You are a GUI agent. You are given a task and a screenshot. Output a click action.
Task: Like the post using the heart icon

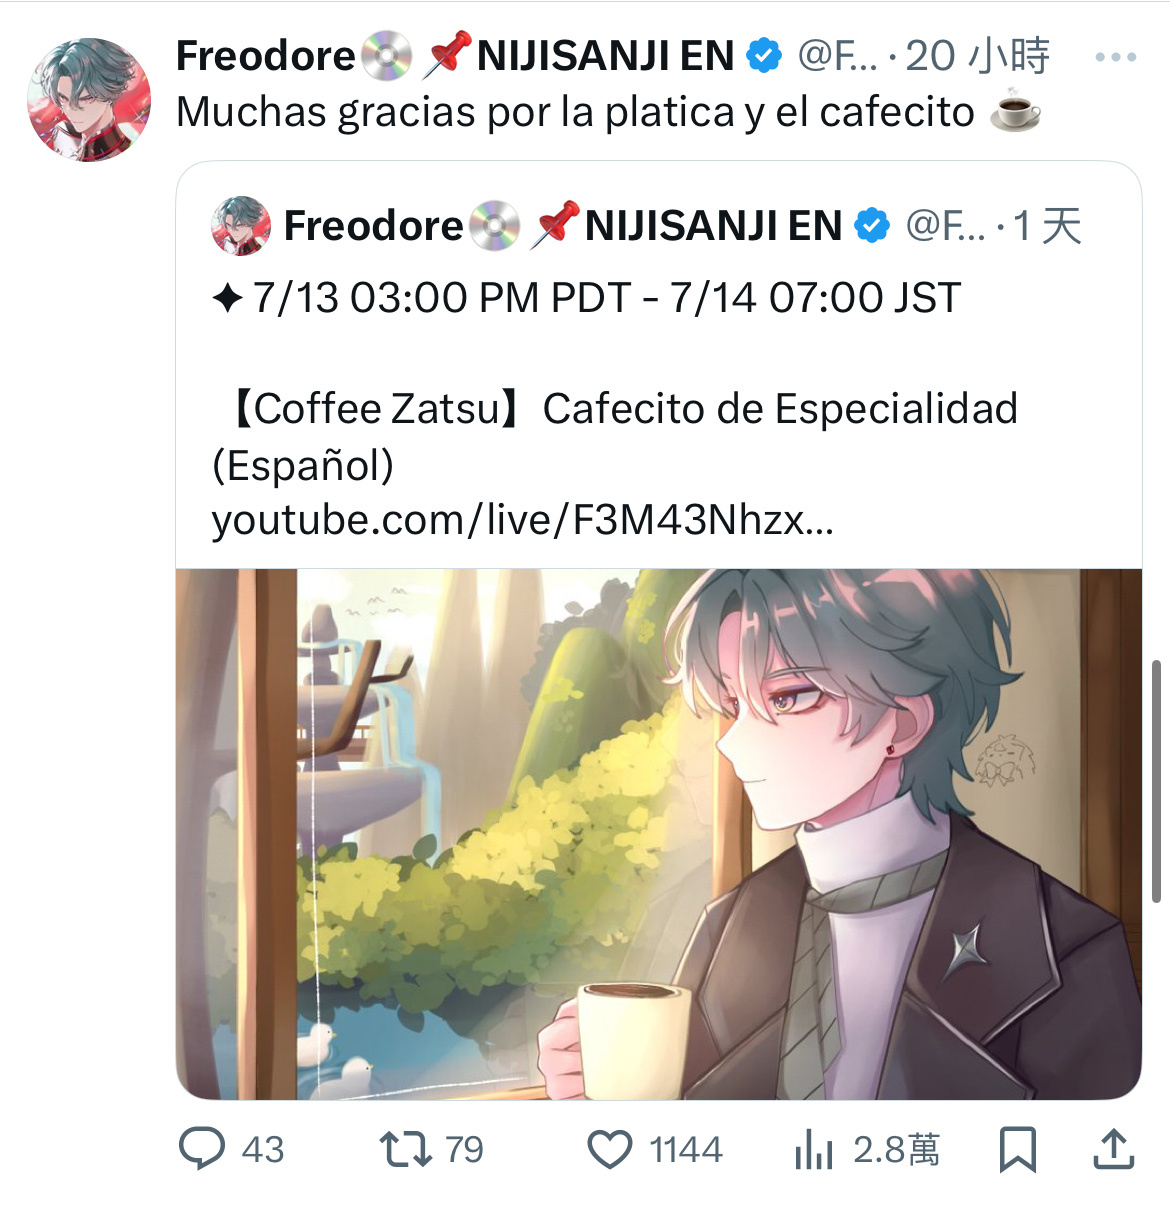click(x=609, y=1149)
